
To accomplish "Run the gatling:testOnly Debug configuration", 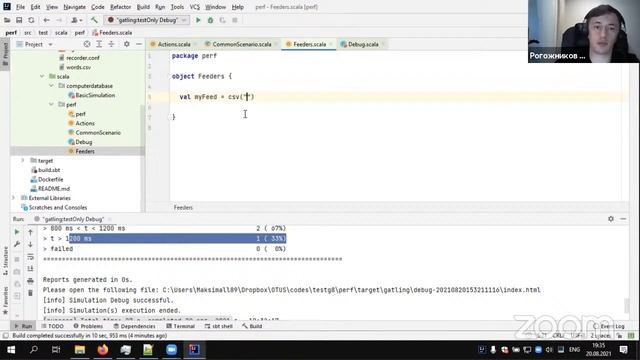I will pyautogui.click(x=198, y=20).
